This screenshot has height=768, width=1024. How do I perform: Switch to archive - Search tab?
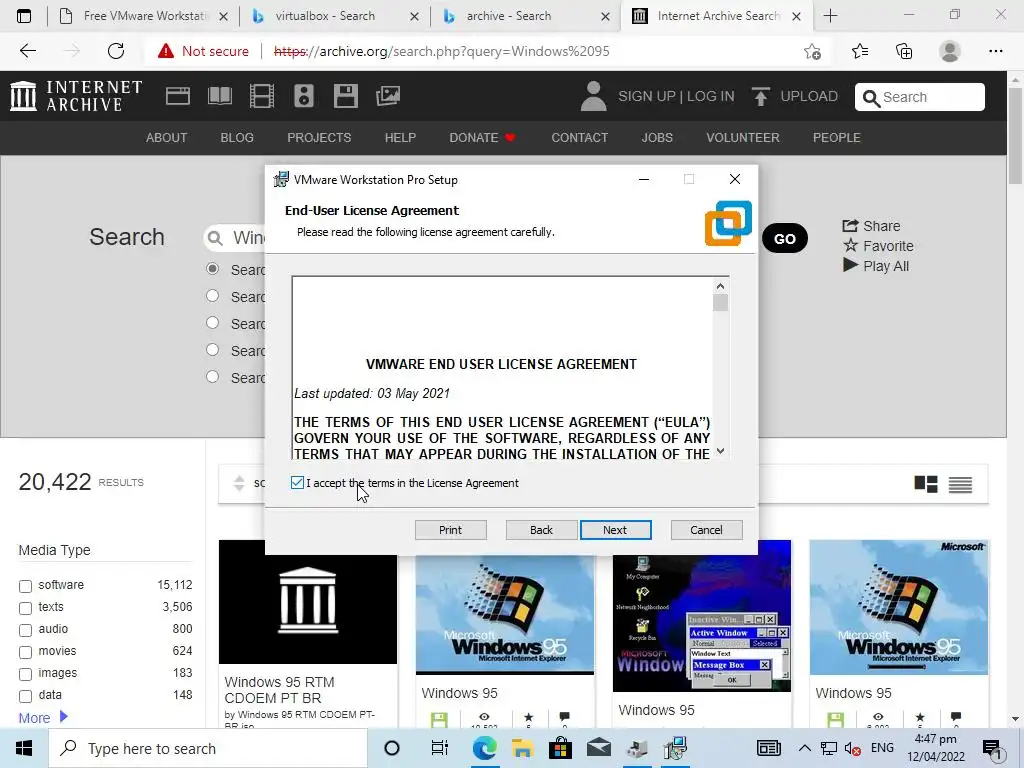[526, 16]
